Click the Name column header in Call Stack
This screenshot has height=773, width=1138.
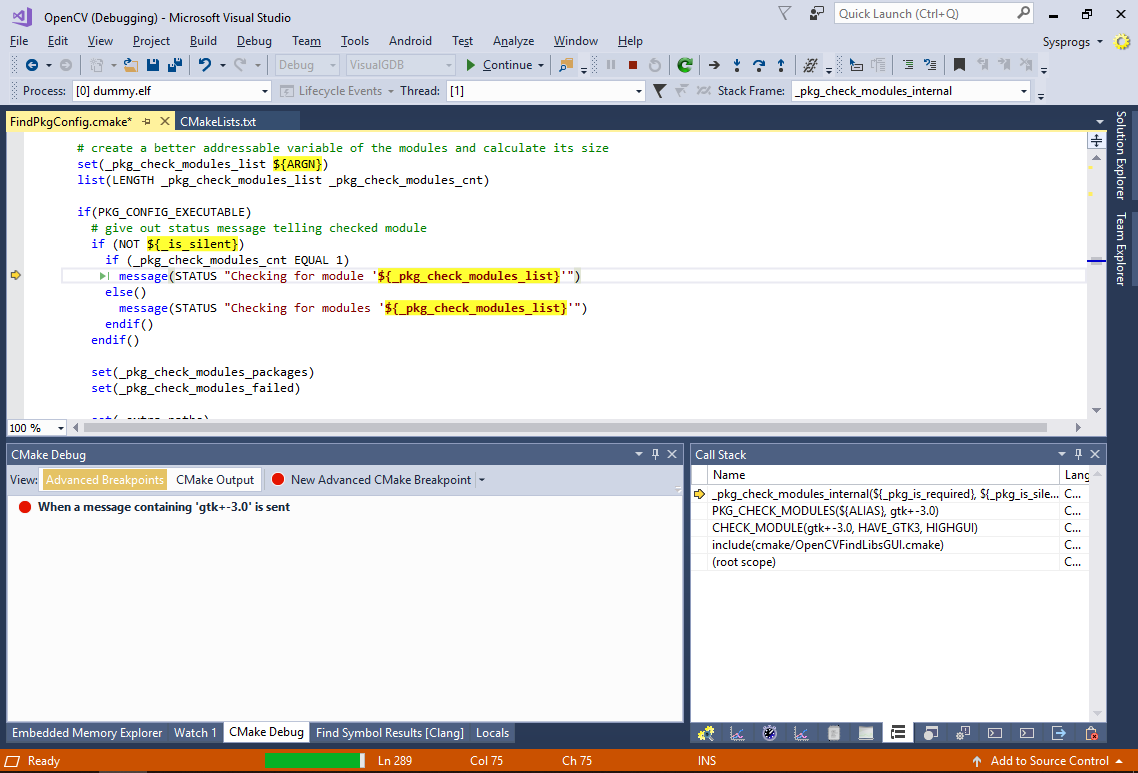pos(884,475)
